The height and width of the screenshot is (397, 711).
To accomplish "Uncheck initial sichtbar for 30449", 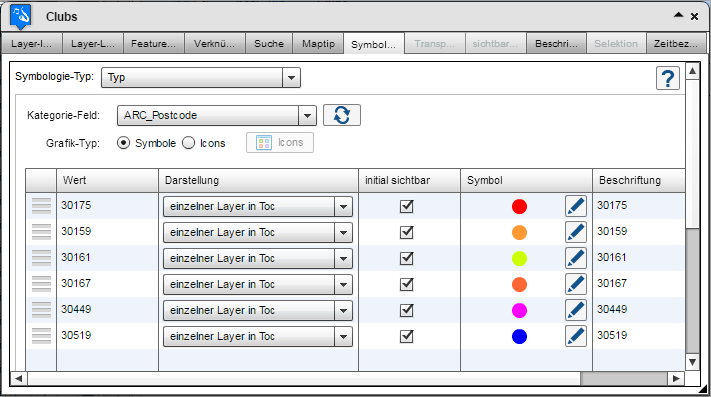I will [x=407, y=310].
